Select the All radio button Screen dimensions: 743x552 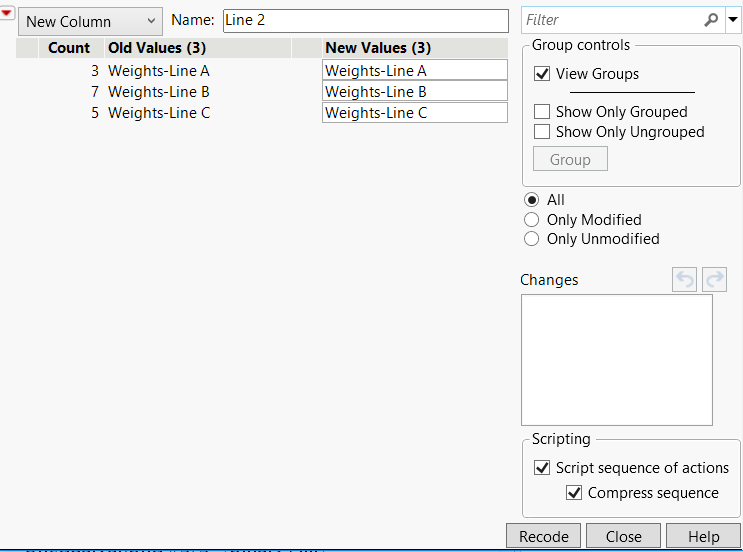tap(533, 200)
